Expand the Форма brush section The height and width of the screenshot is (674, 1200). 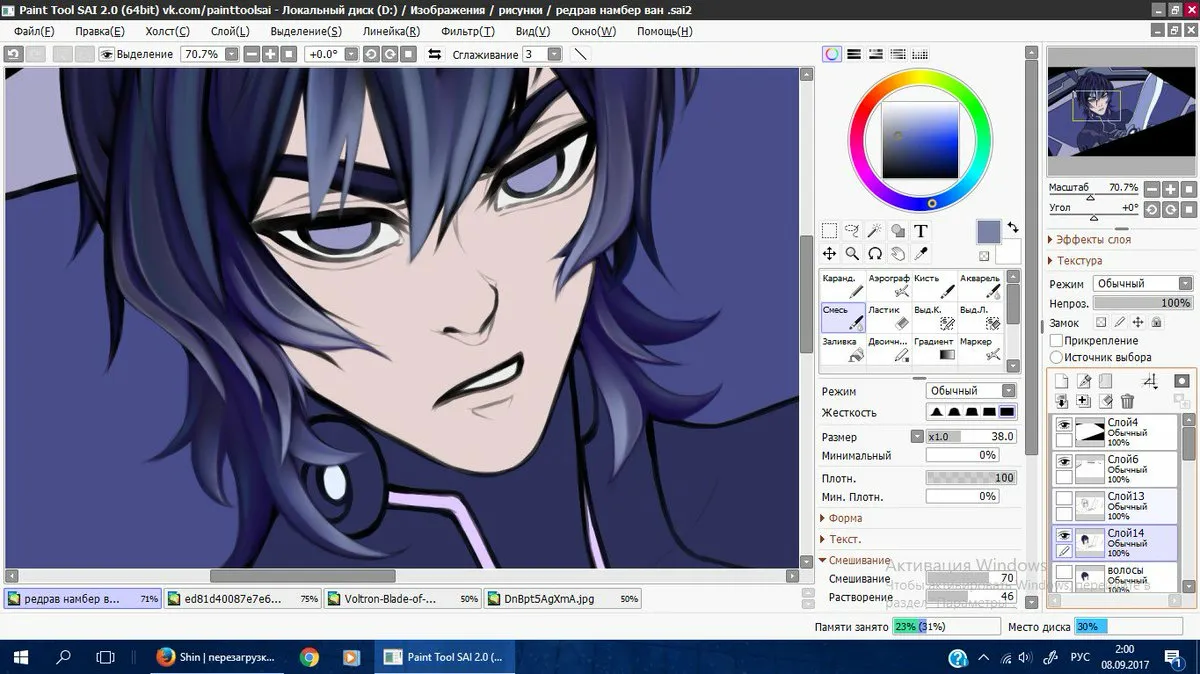[x=845, y=518]
